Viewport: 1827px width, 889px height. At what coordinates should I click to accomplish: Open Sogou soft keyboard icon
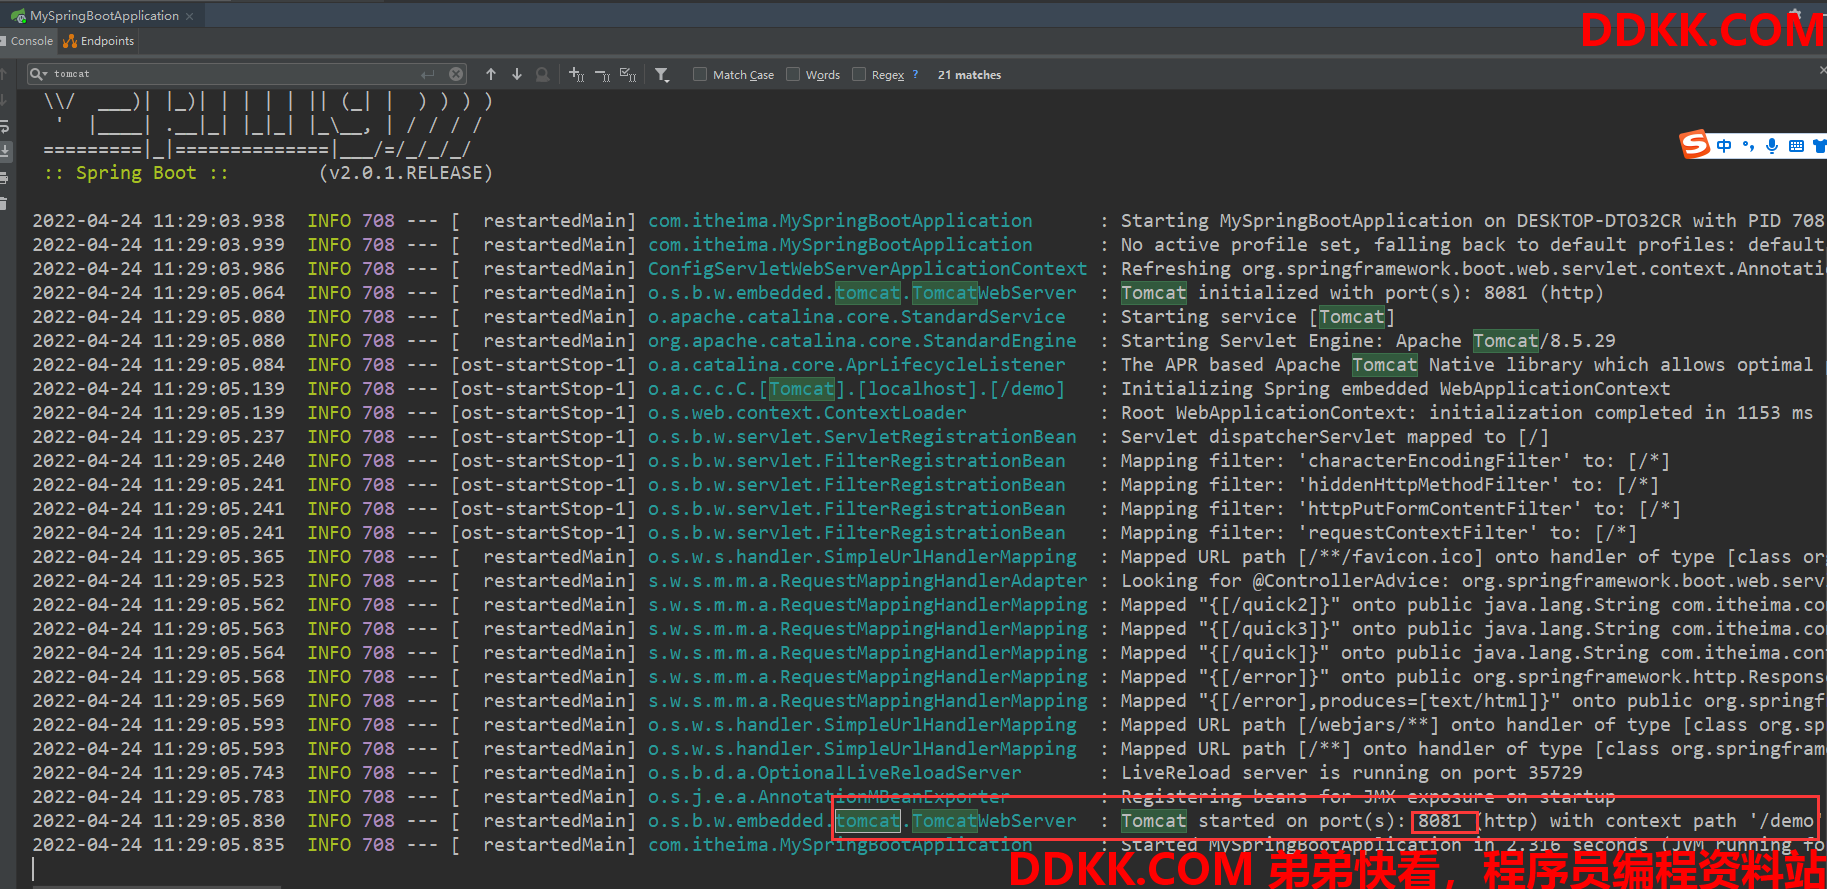pyautogui.click(x=1796, y=146)
